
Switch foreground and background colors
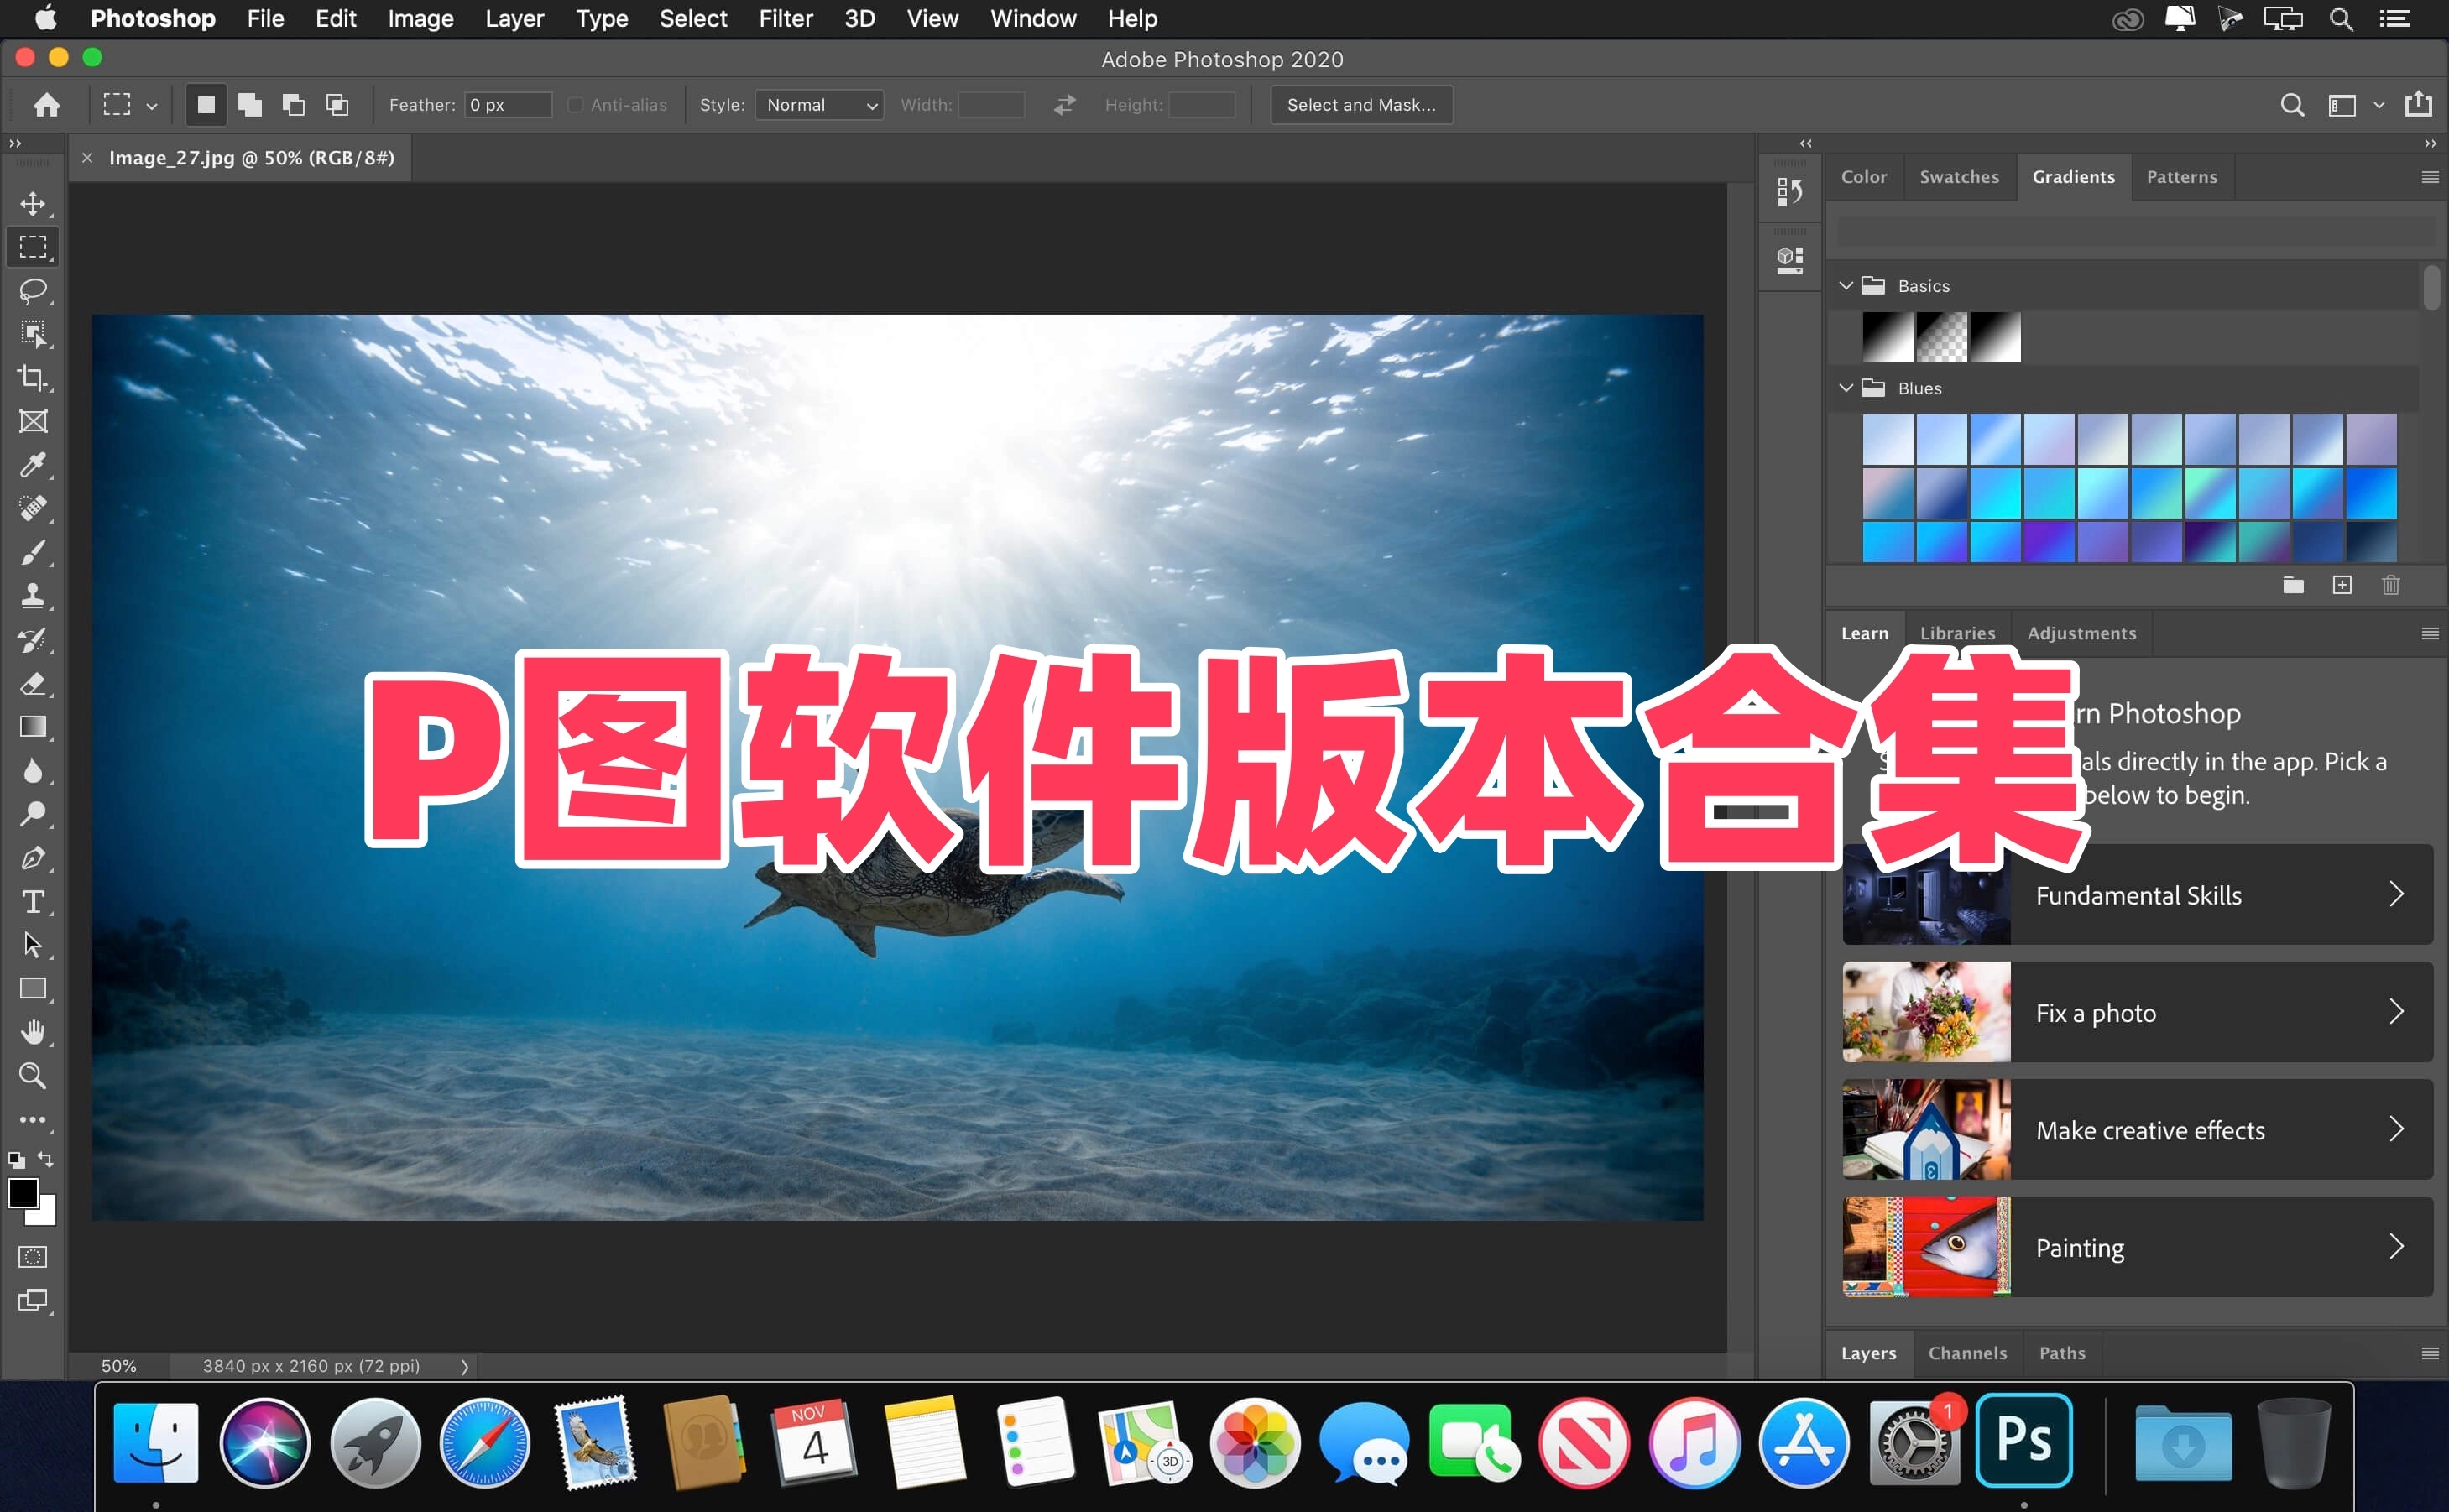pyautogui.click(x=46, y=1159)
